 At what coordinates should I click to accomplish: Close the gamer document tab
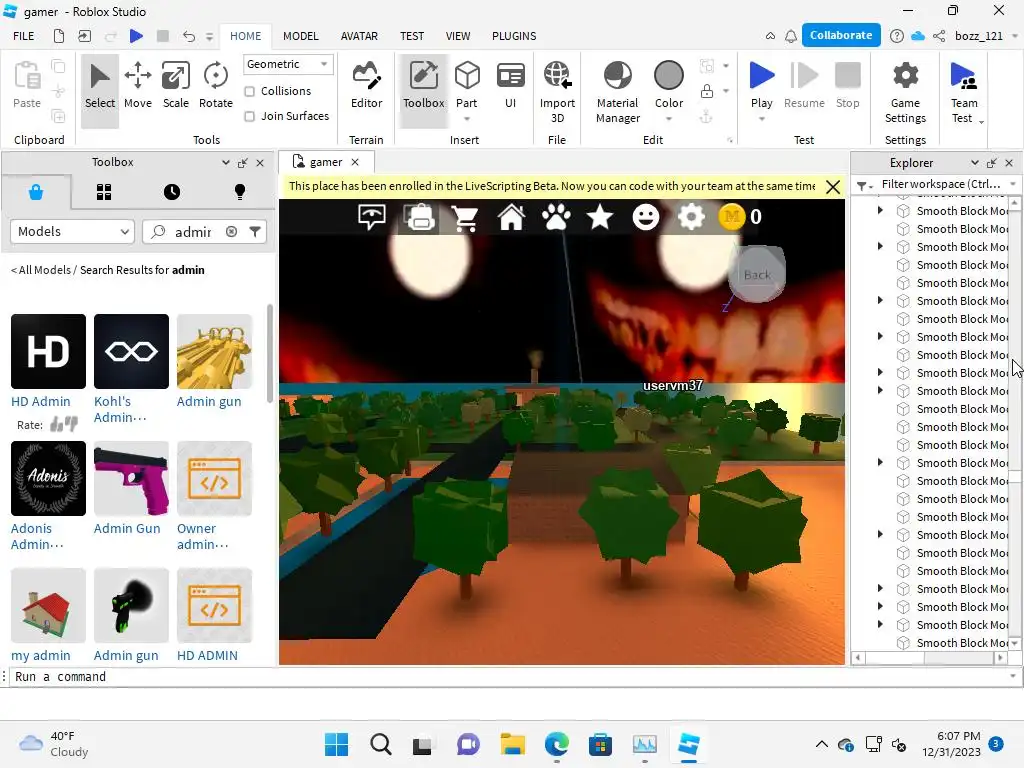pos(355,162)
